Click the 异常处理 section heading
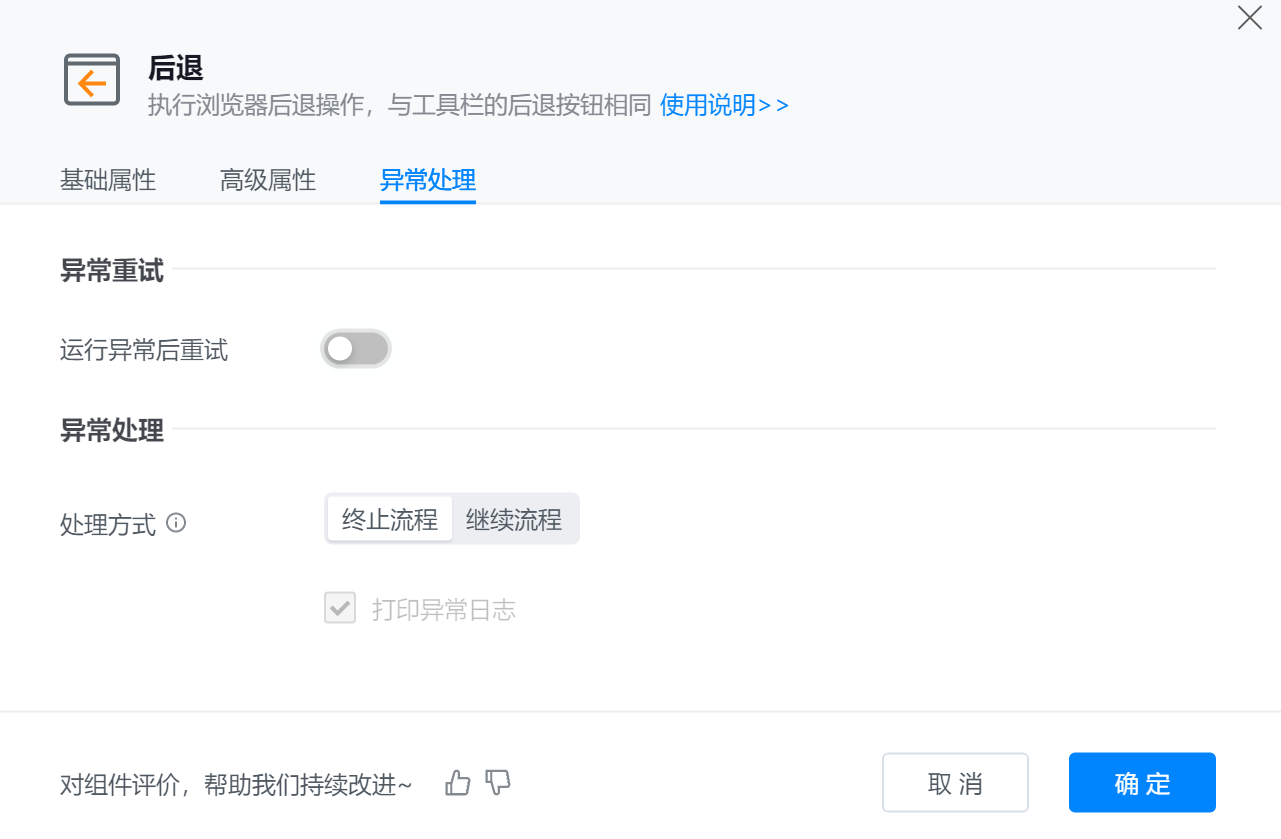This screenshot has width=1281, height=839. pos(112,431)
